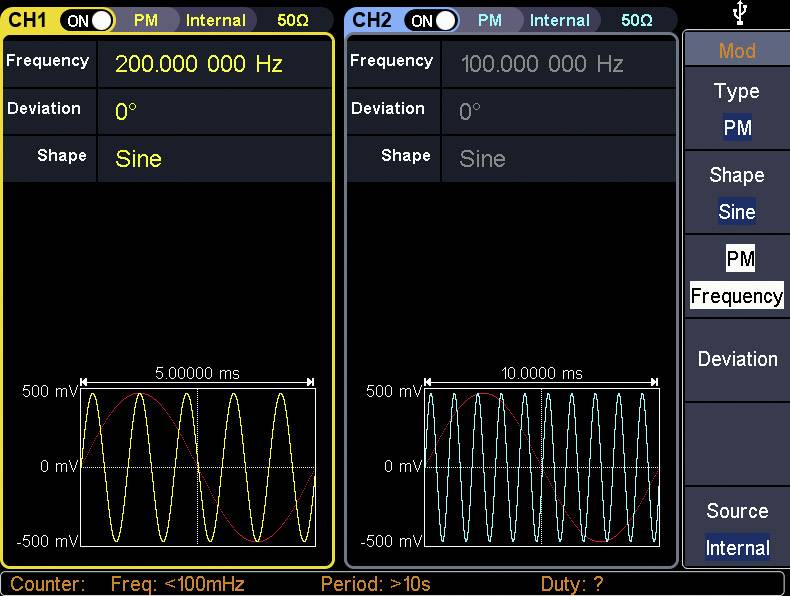The image size is (790, 596).
Task: Open the Mod menu header
Action: point(737,51)
